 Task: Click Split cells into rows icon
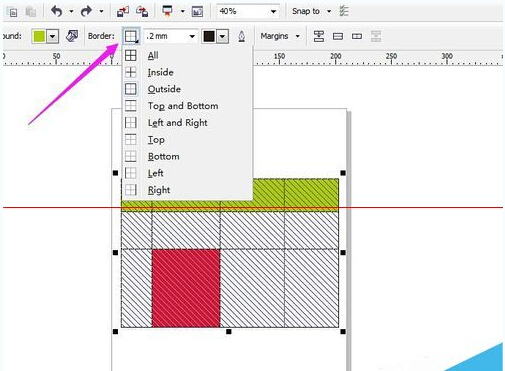(x=338, y=36)
